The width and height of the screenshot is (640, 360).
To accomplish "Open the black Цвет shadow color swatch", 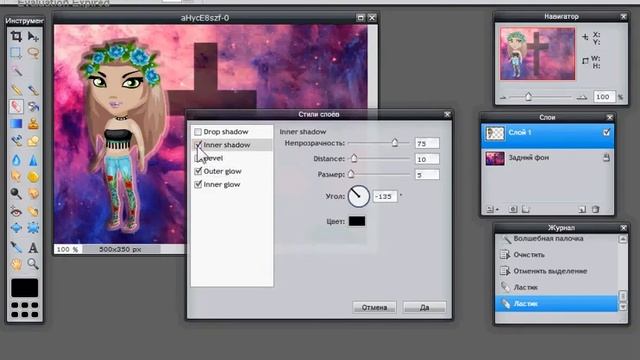I will click(357, 221).
